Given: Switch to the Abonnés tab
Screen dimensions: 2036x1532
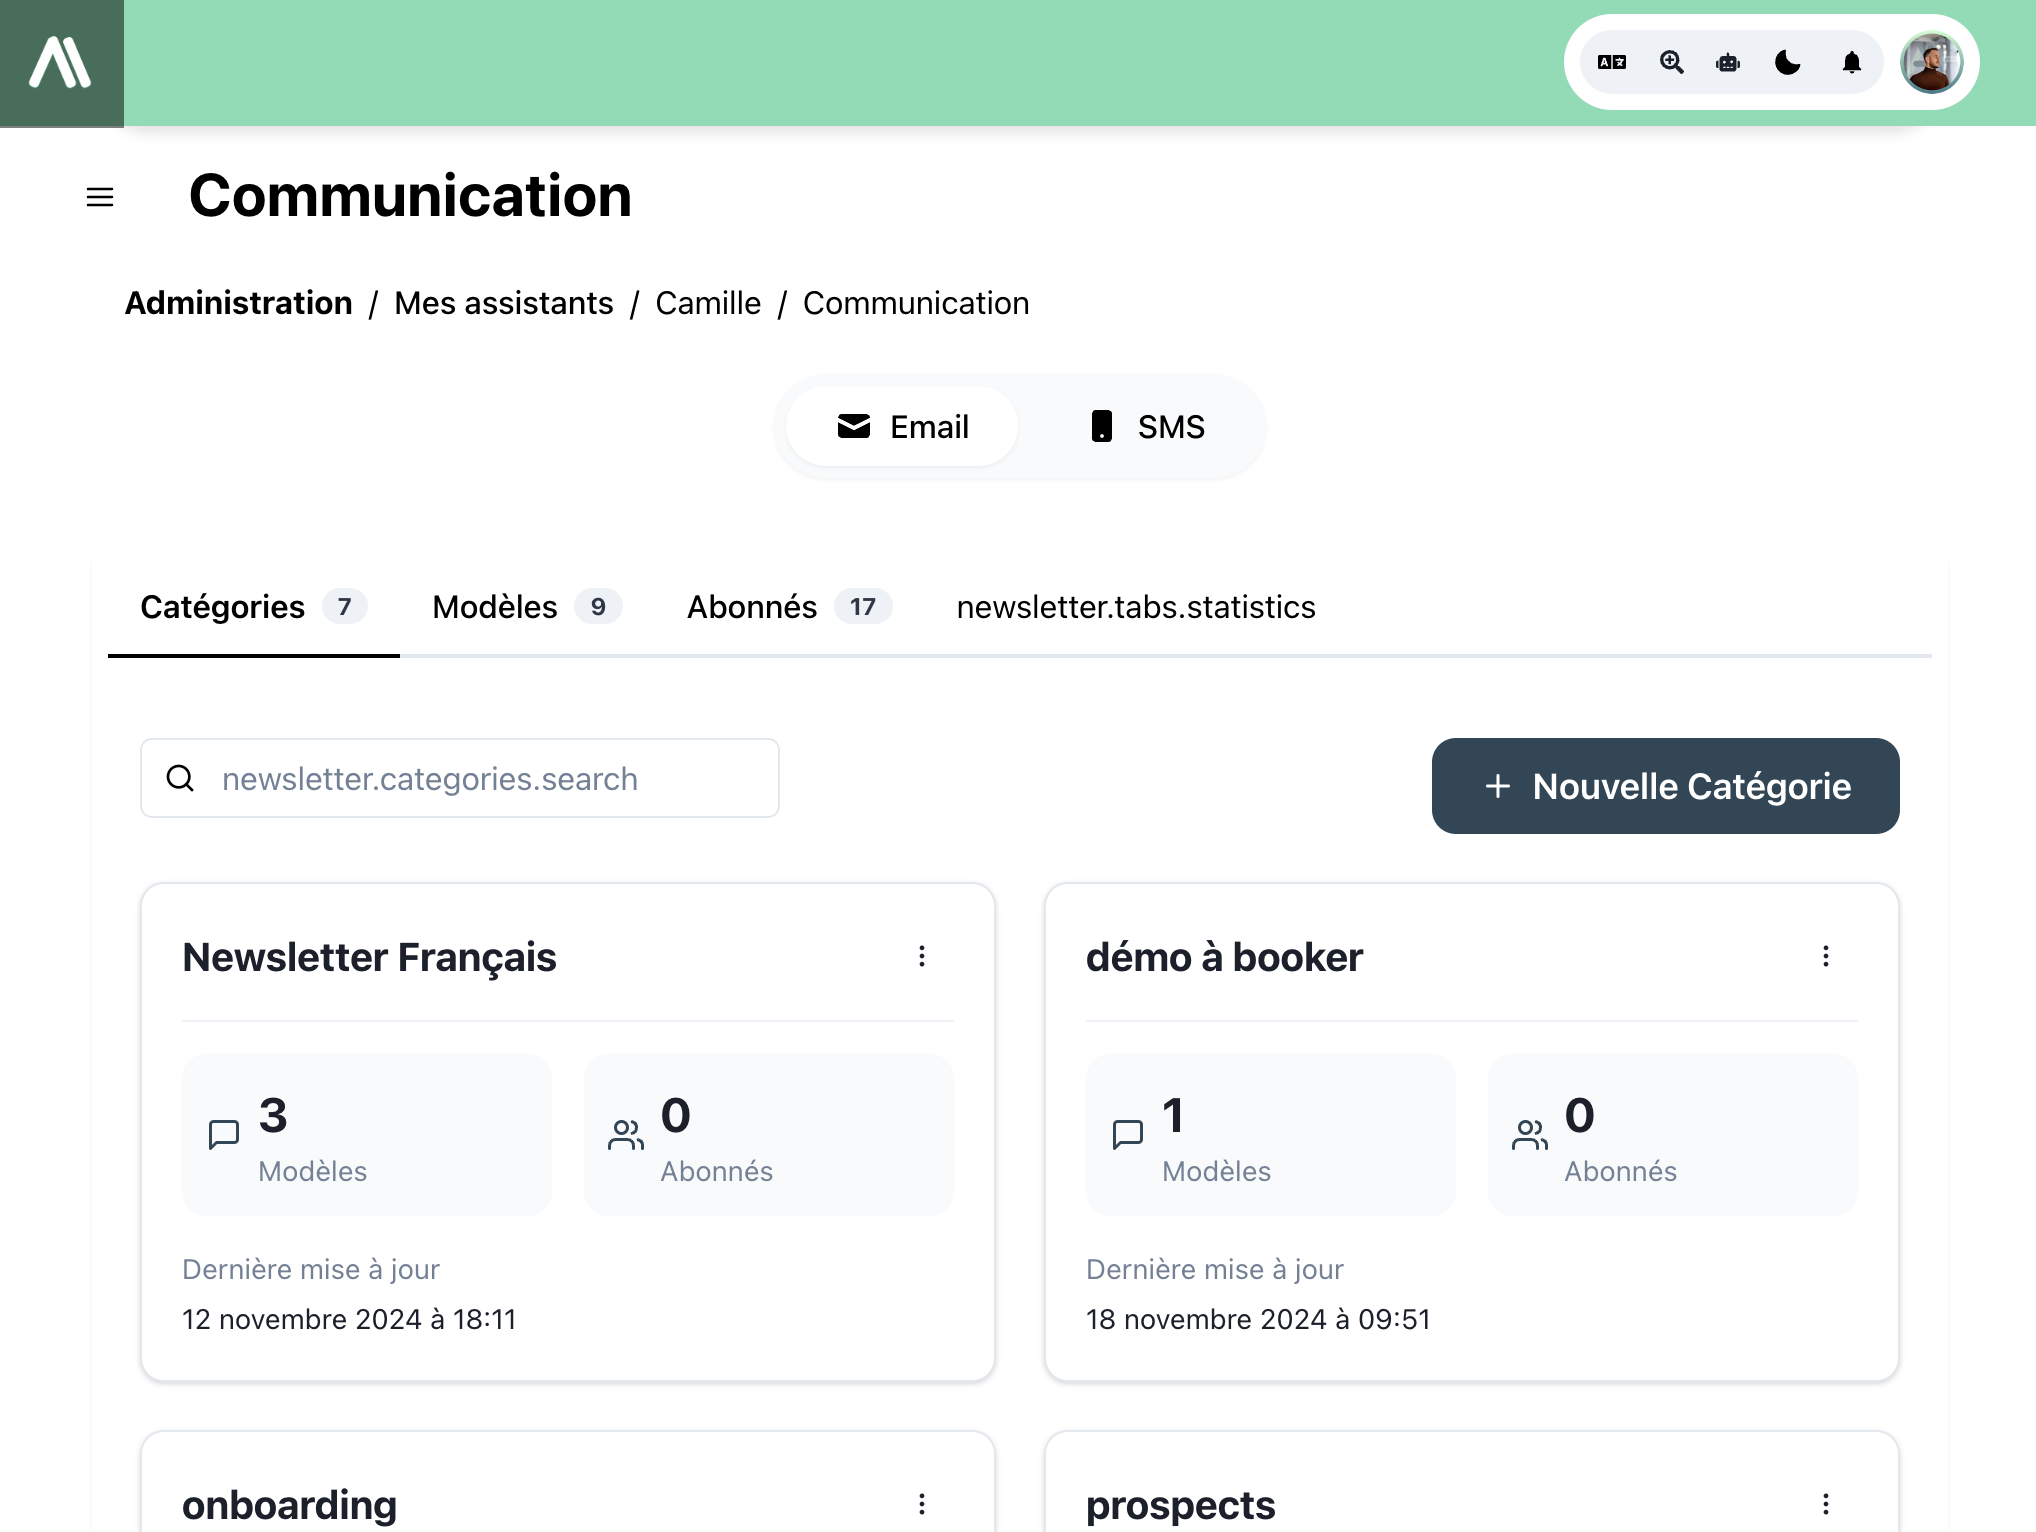Looking at the screenshot, I should [x=788, y=607].
